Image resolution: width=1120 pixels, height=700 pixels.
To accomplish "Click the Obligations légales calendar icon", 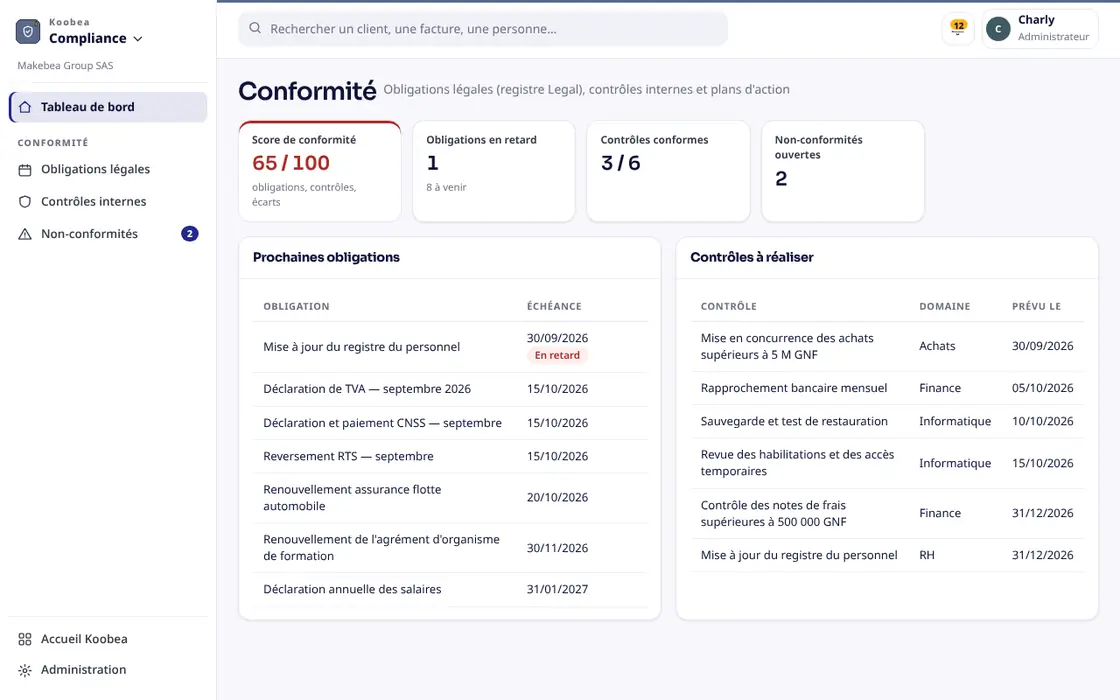I will 25,170.
